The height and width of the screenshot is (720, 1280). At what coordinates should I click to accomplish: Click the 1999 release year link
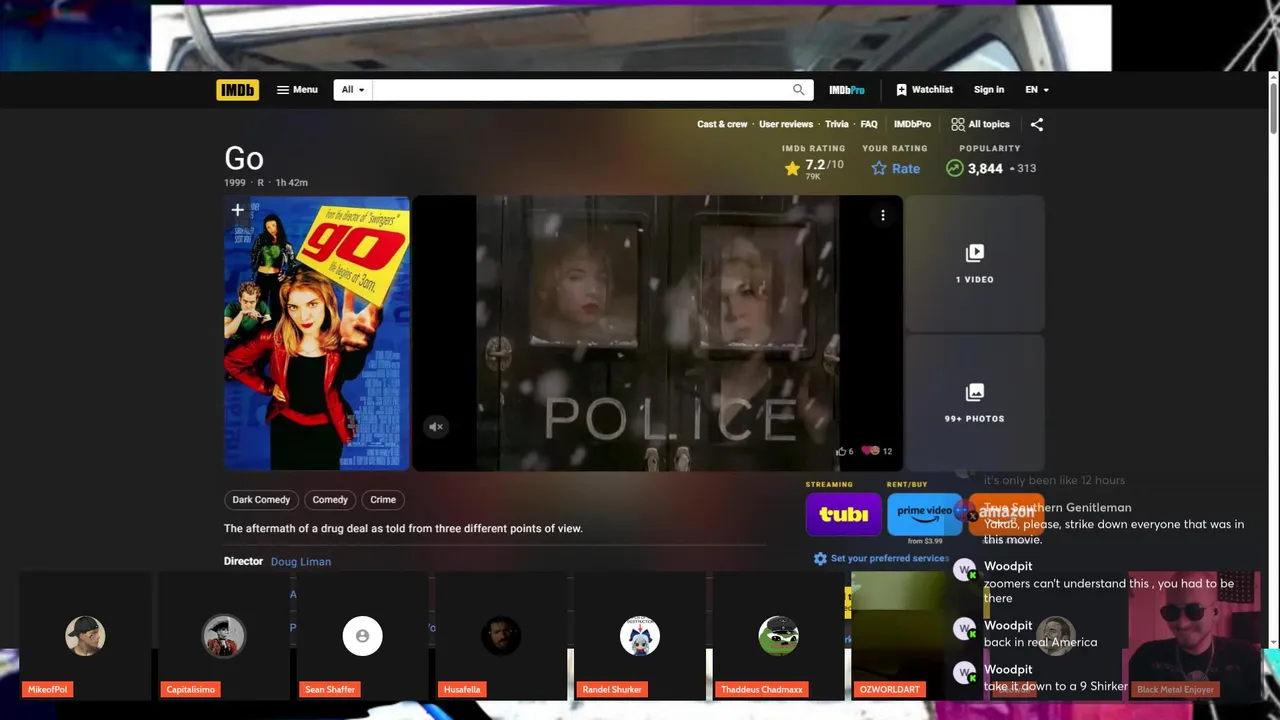click(235, 183)
